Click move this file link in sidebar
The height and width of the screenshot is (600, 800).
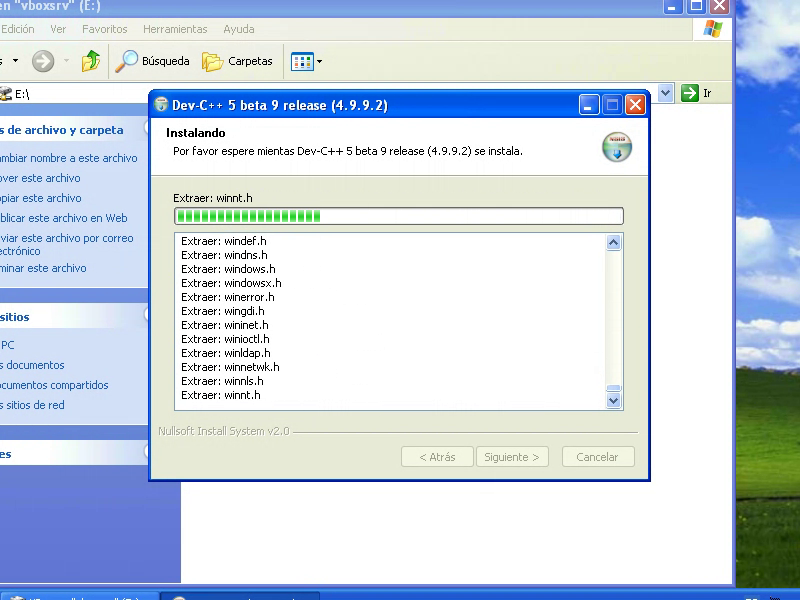tap(40, 178)
